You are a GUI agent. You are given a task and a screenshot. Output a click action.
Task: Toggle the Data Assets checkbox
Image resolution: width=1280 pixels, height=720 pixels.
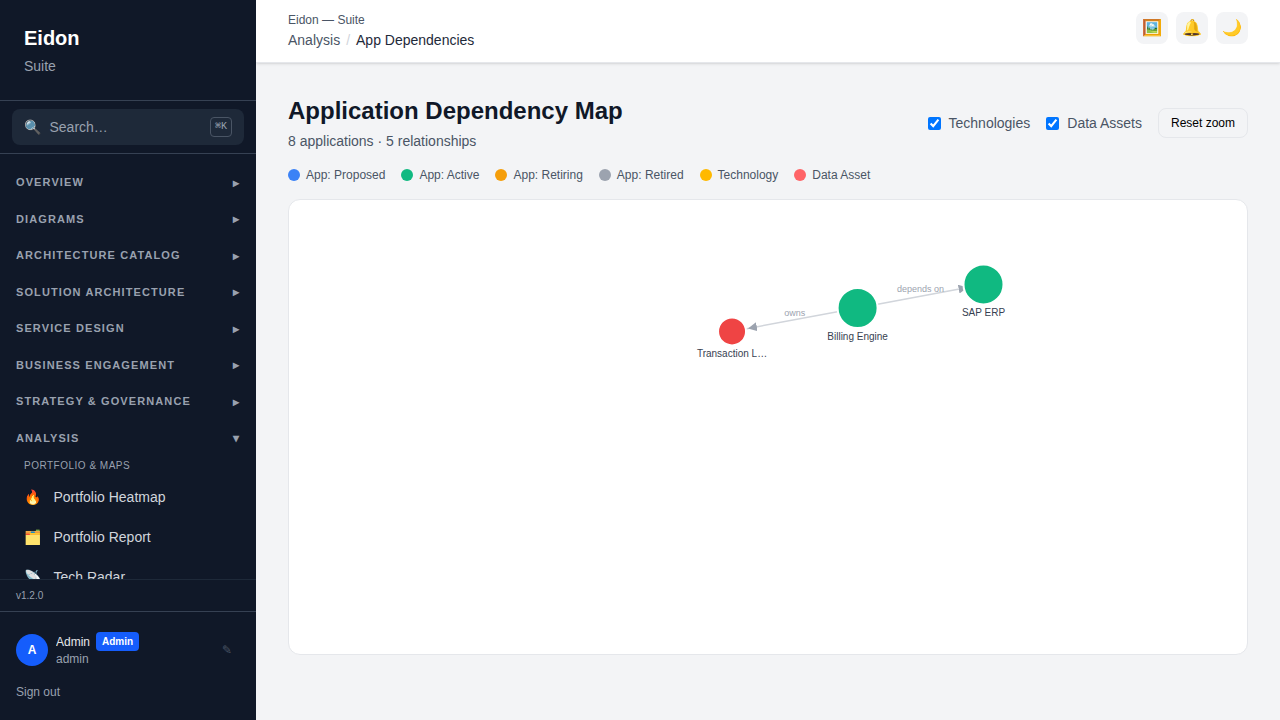[1052, 123]
